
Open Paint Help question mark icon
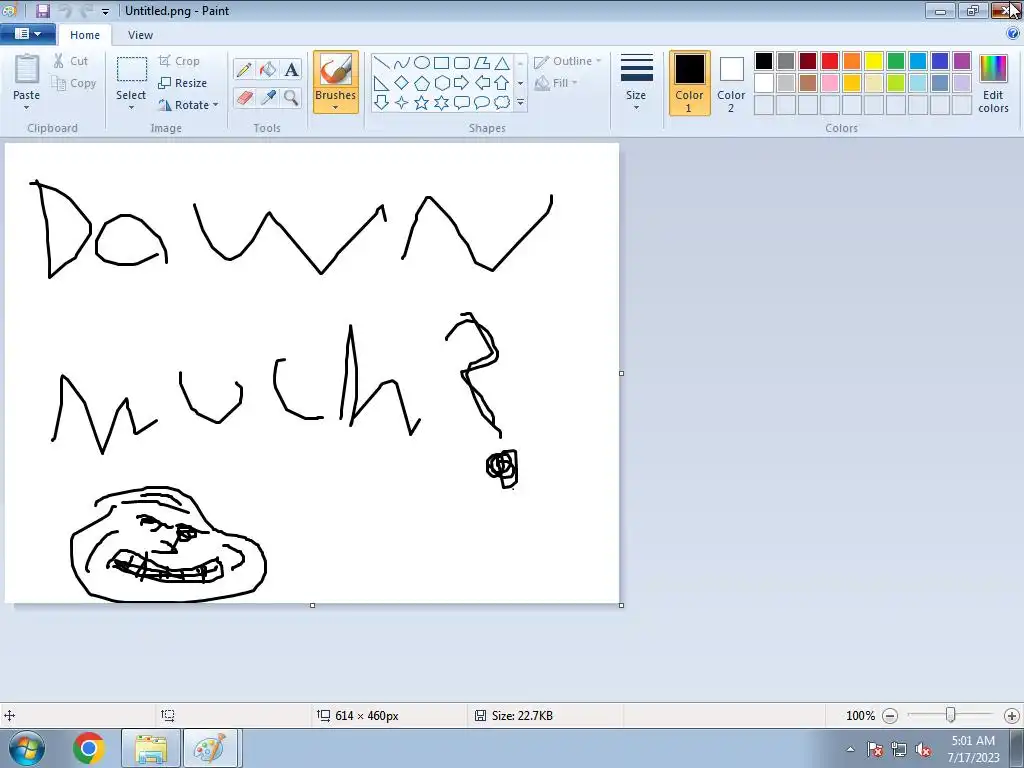(1013, 33)
